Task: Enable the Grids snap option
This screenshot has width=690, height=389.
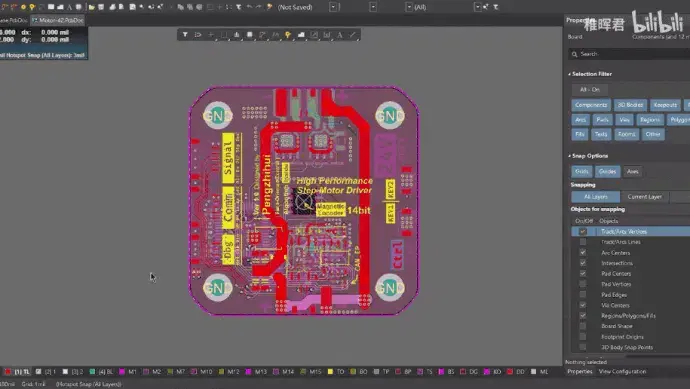Action: tap(581, 171)
